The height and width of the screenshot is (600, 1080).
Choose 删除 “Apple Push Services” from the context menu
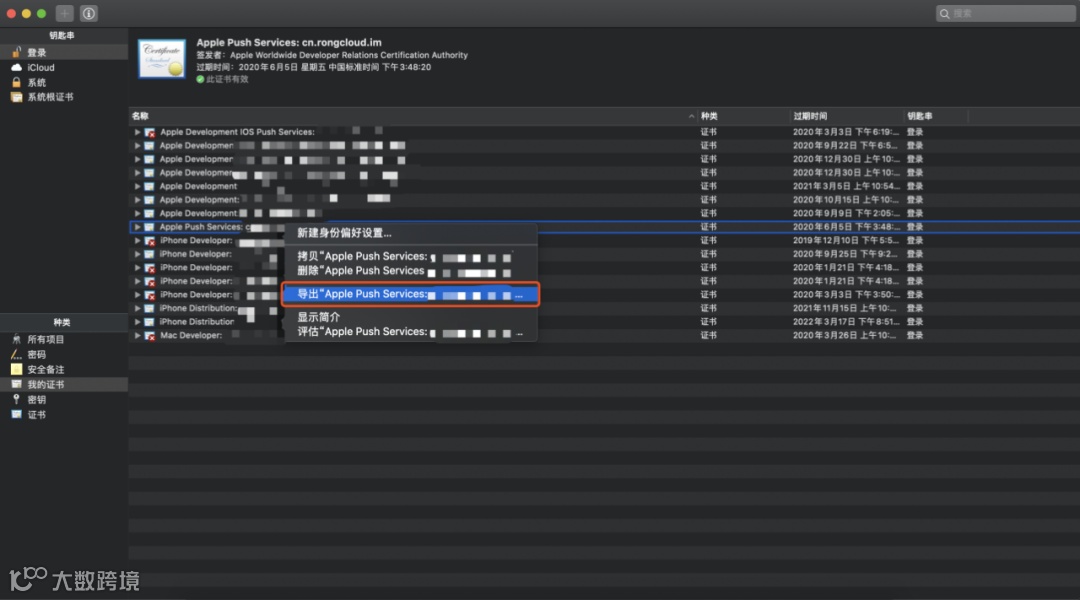411,271
